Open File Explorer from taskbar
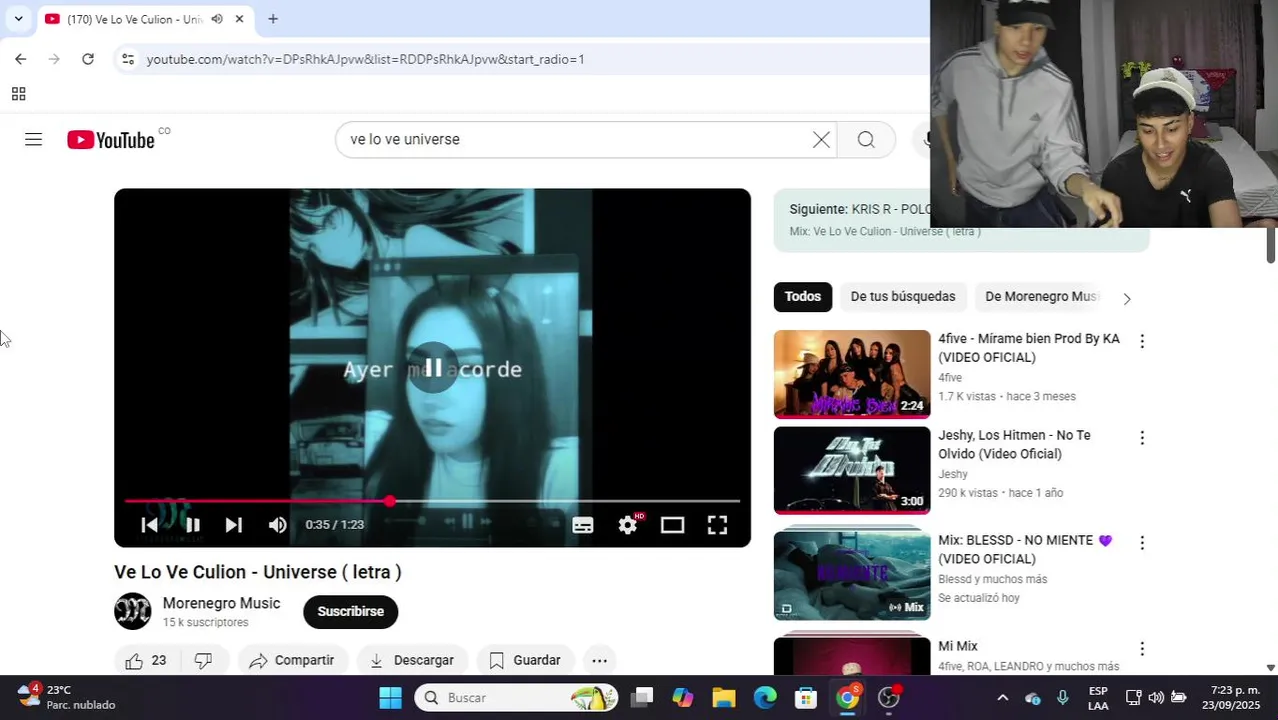Image resolution: width=1278 pixels, height=720 pixels. [x=724, y=697]
